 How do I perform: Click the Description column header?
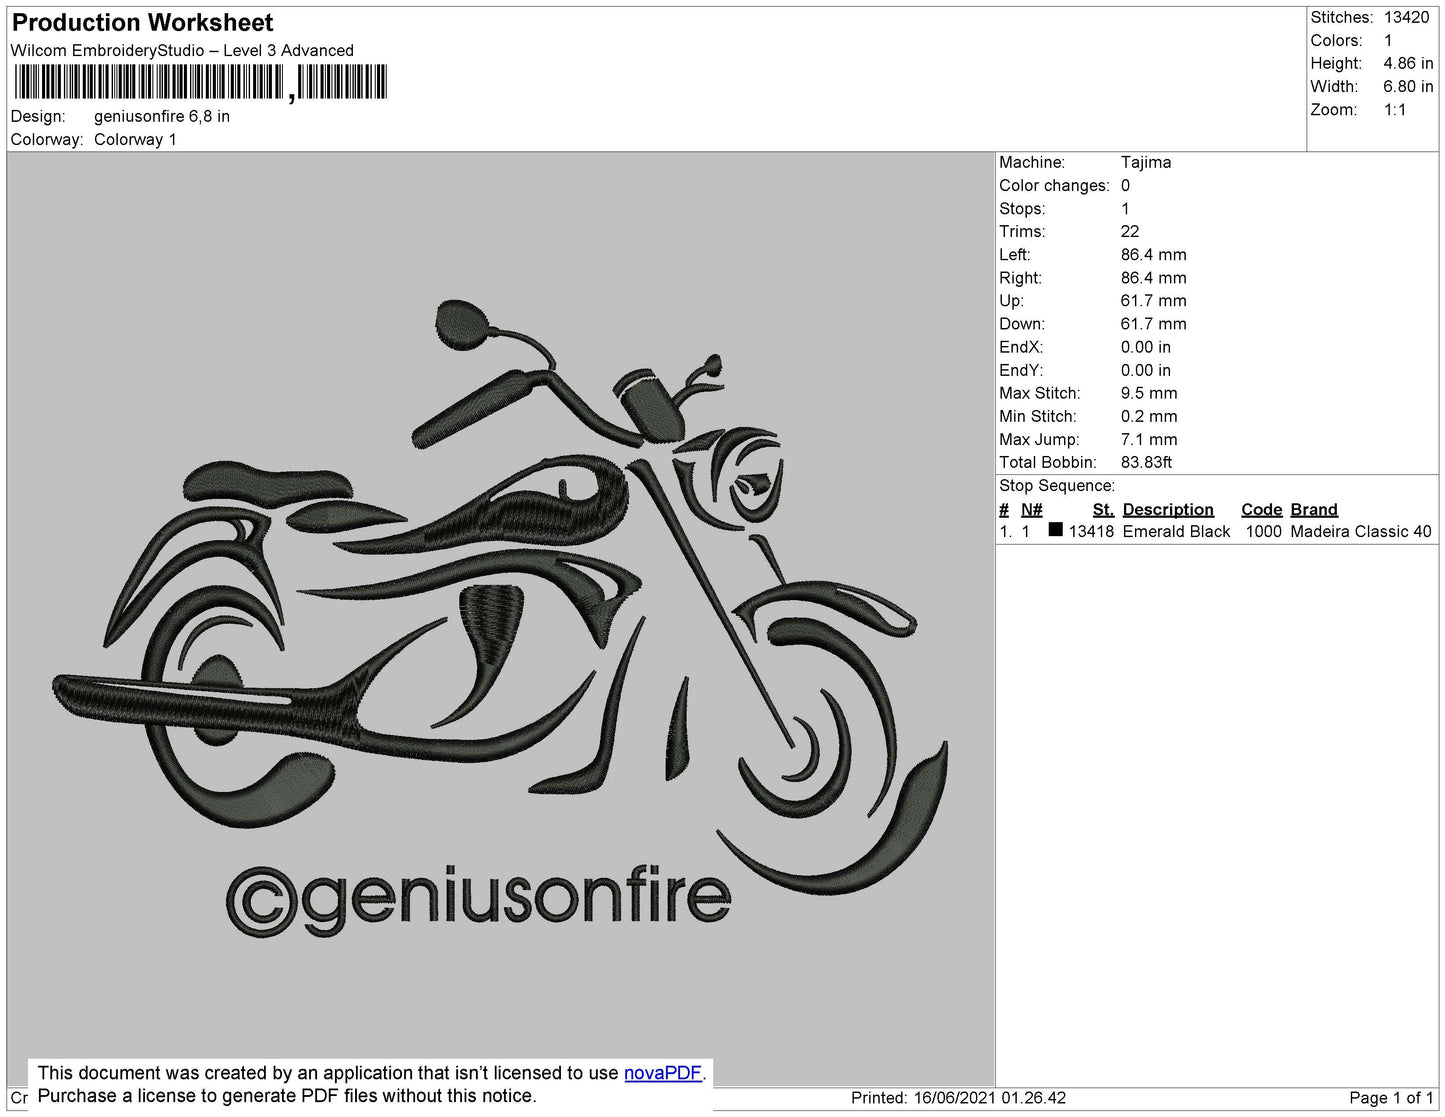point(1168,509)
